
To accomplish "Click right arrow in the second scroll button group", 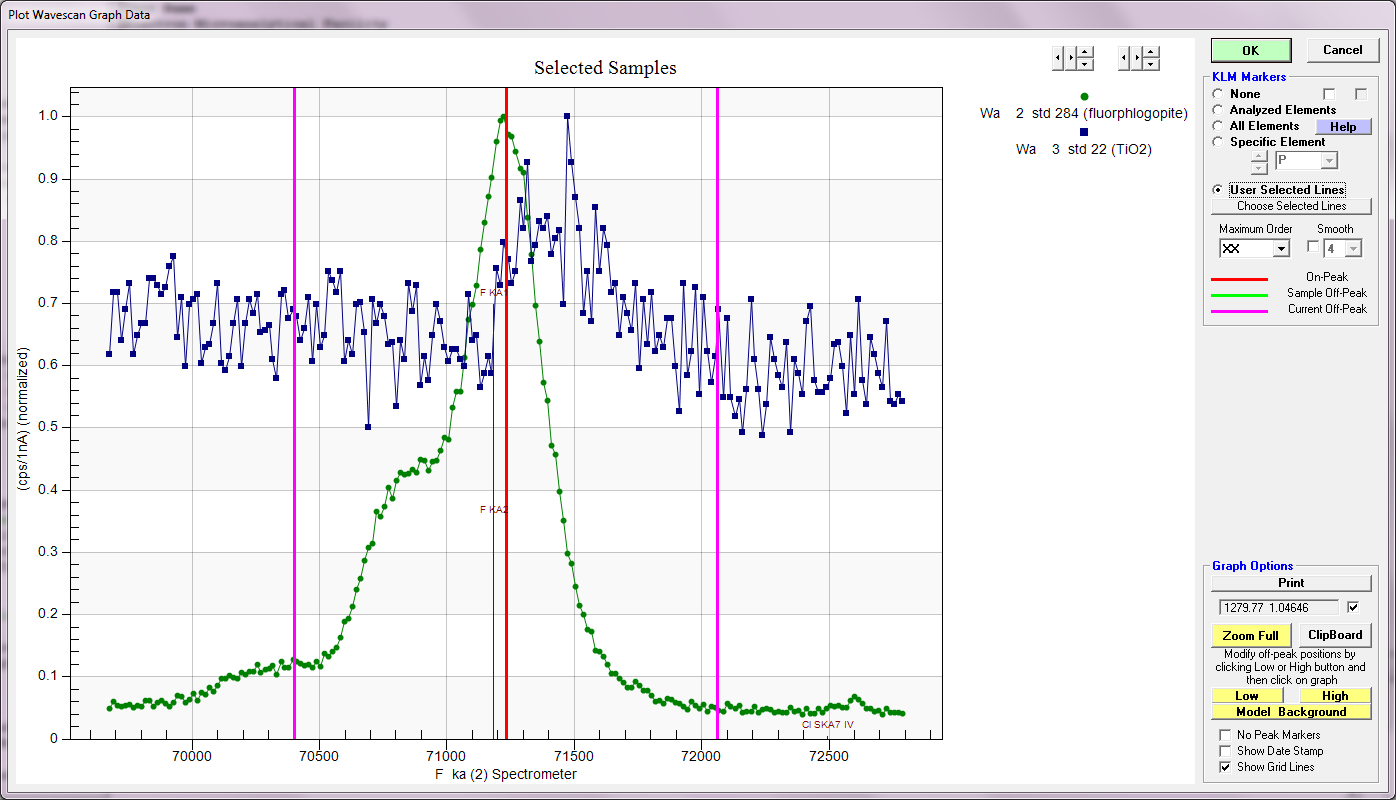I will (1137, 58).
